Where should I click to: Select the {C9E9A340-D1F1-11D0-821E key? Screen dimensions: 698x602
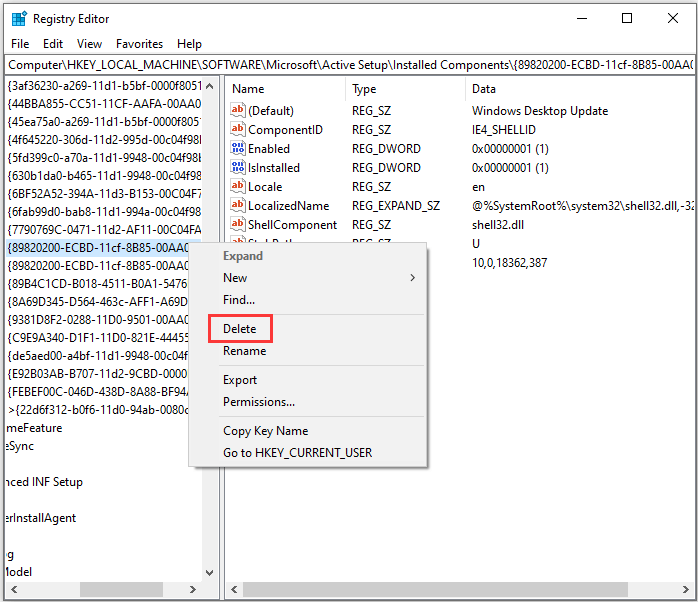pyautogui.click(x=97, y=338)
